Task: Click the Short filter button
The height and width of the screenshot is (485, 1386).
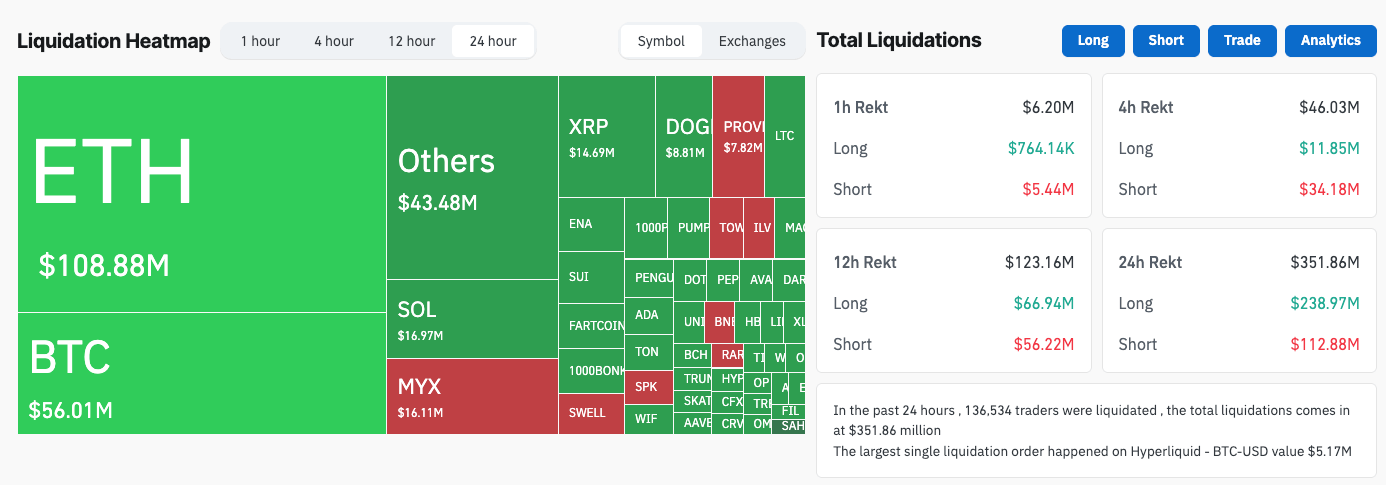Action: pos(1166,40)
